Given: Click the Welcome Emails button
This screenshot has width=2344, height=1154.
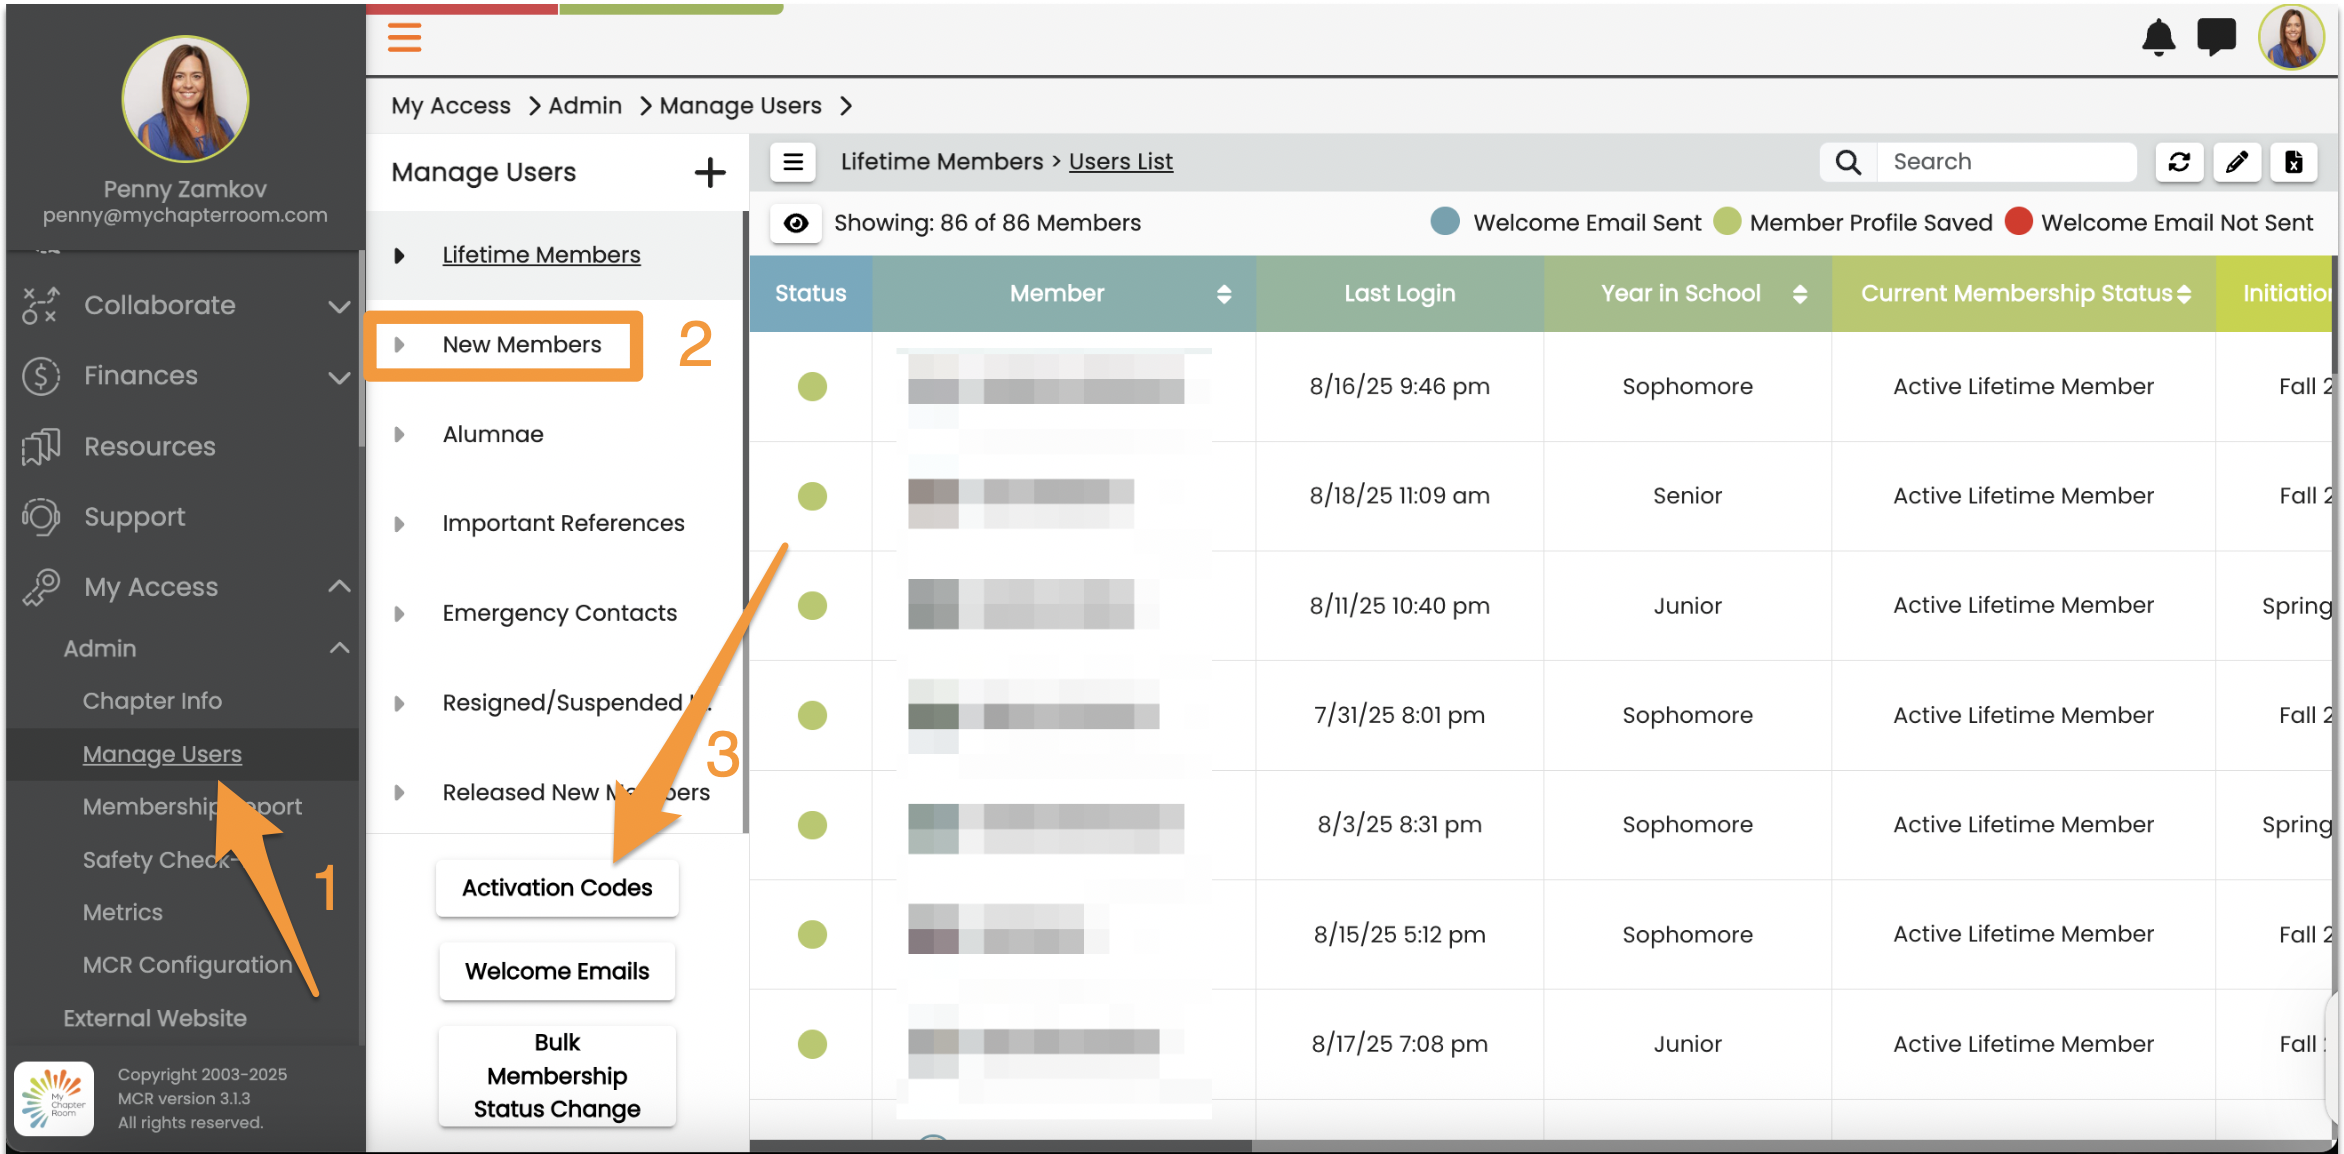Looking at the screenshot, I should click(x=557, y=971).
